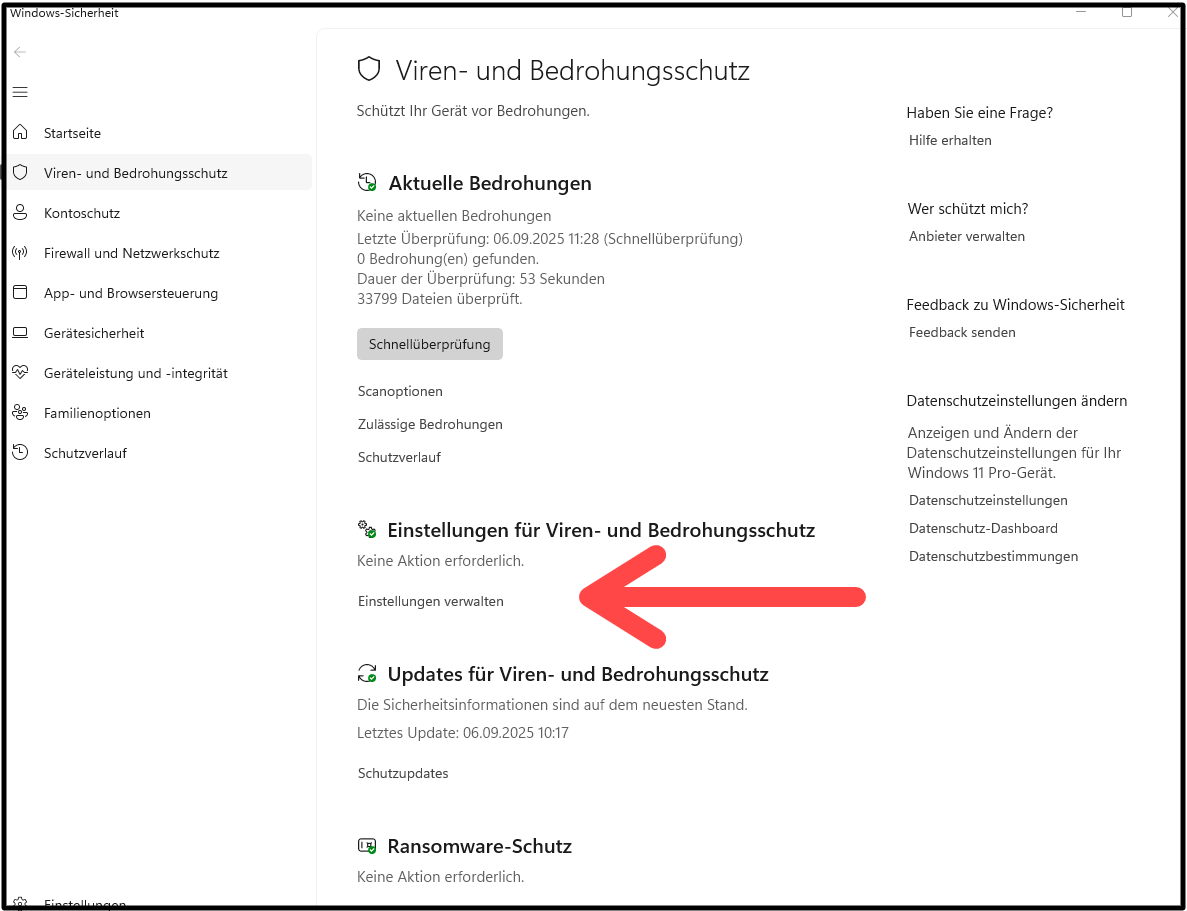Click the Aktuelle Bedrohungen heading
The height and width of the screenshot is (911, 1187).
(490, 183)
